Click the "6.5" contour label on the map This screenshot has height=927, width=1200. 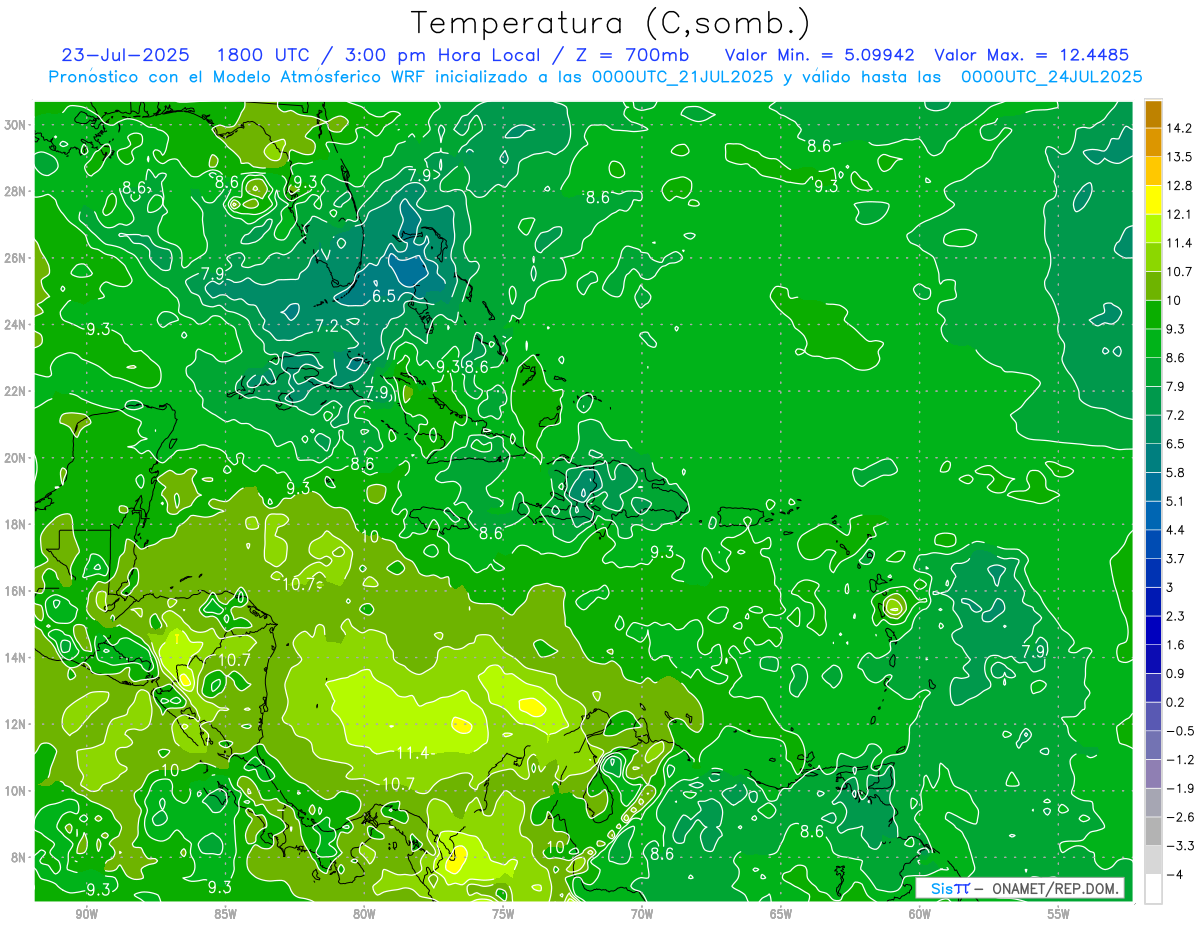click(384, 296)
